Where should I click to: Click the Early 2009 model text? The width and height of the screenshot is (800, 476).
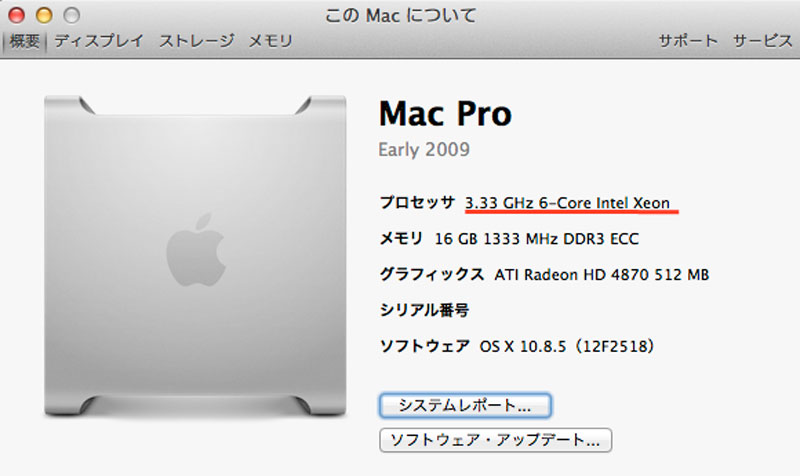424,149
